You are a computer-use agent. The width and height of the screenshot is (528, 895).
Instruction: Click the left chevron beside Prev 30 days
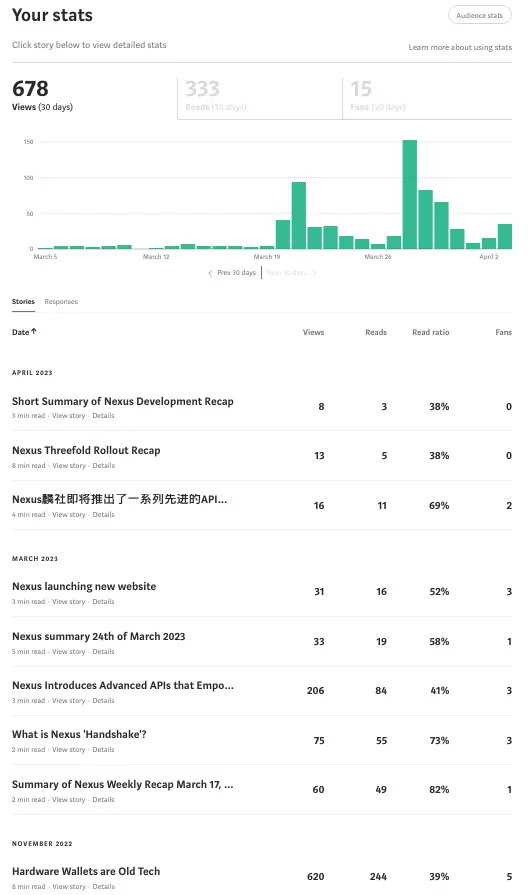(x=210, y=273)
